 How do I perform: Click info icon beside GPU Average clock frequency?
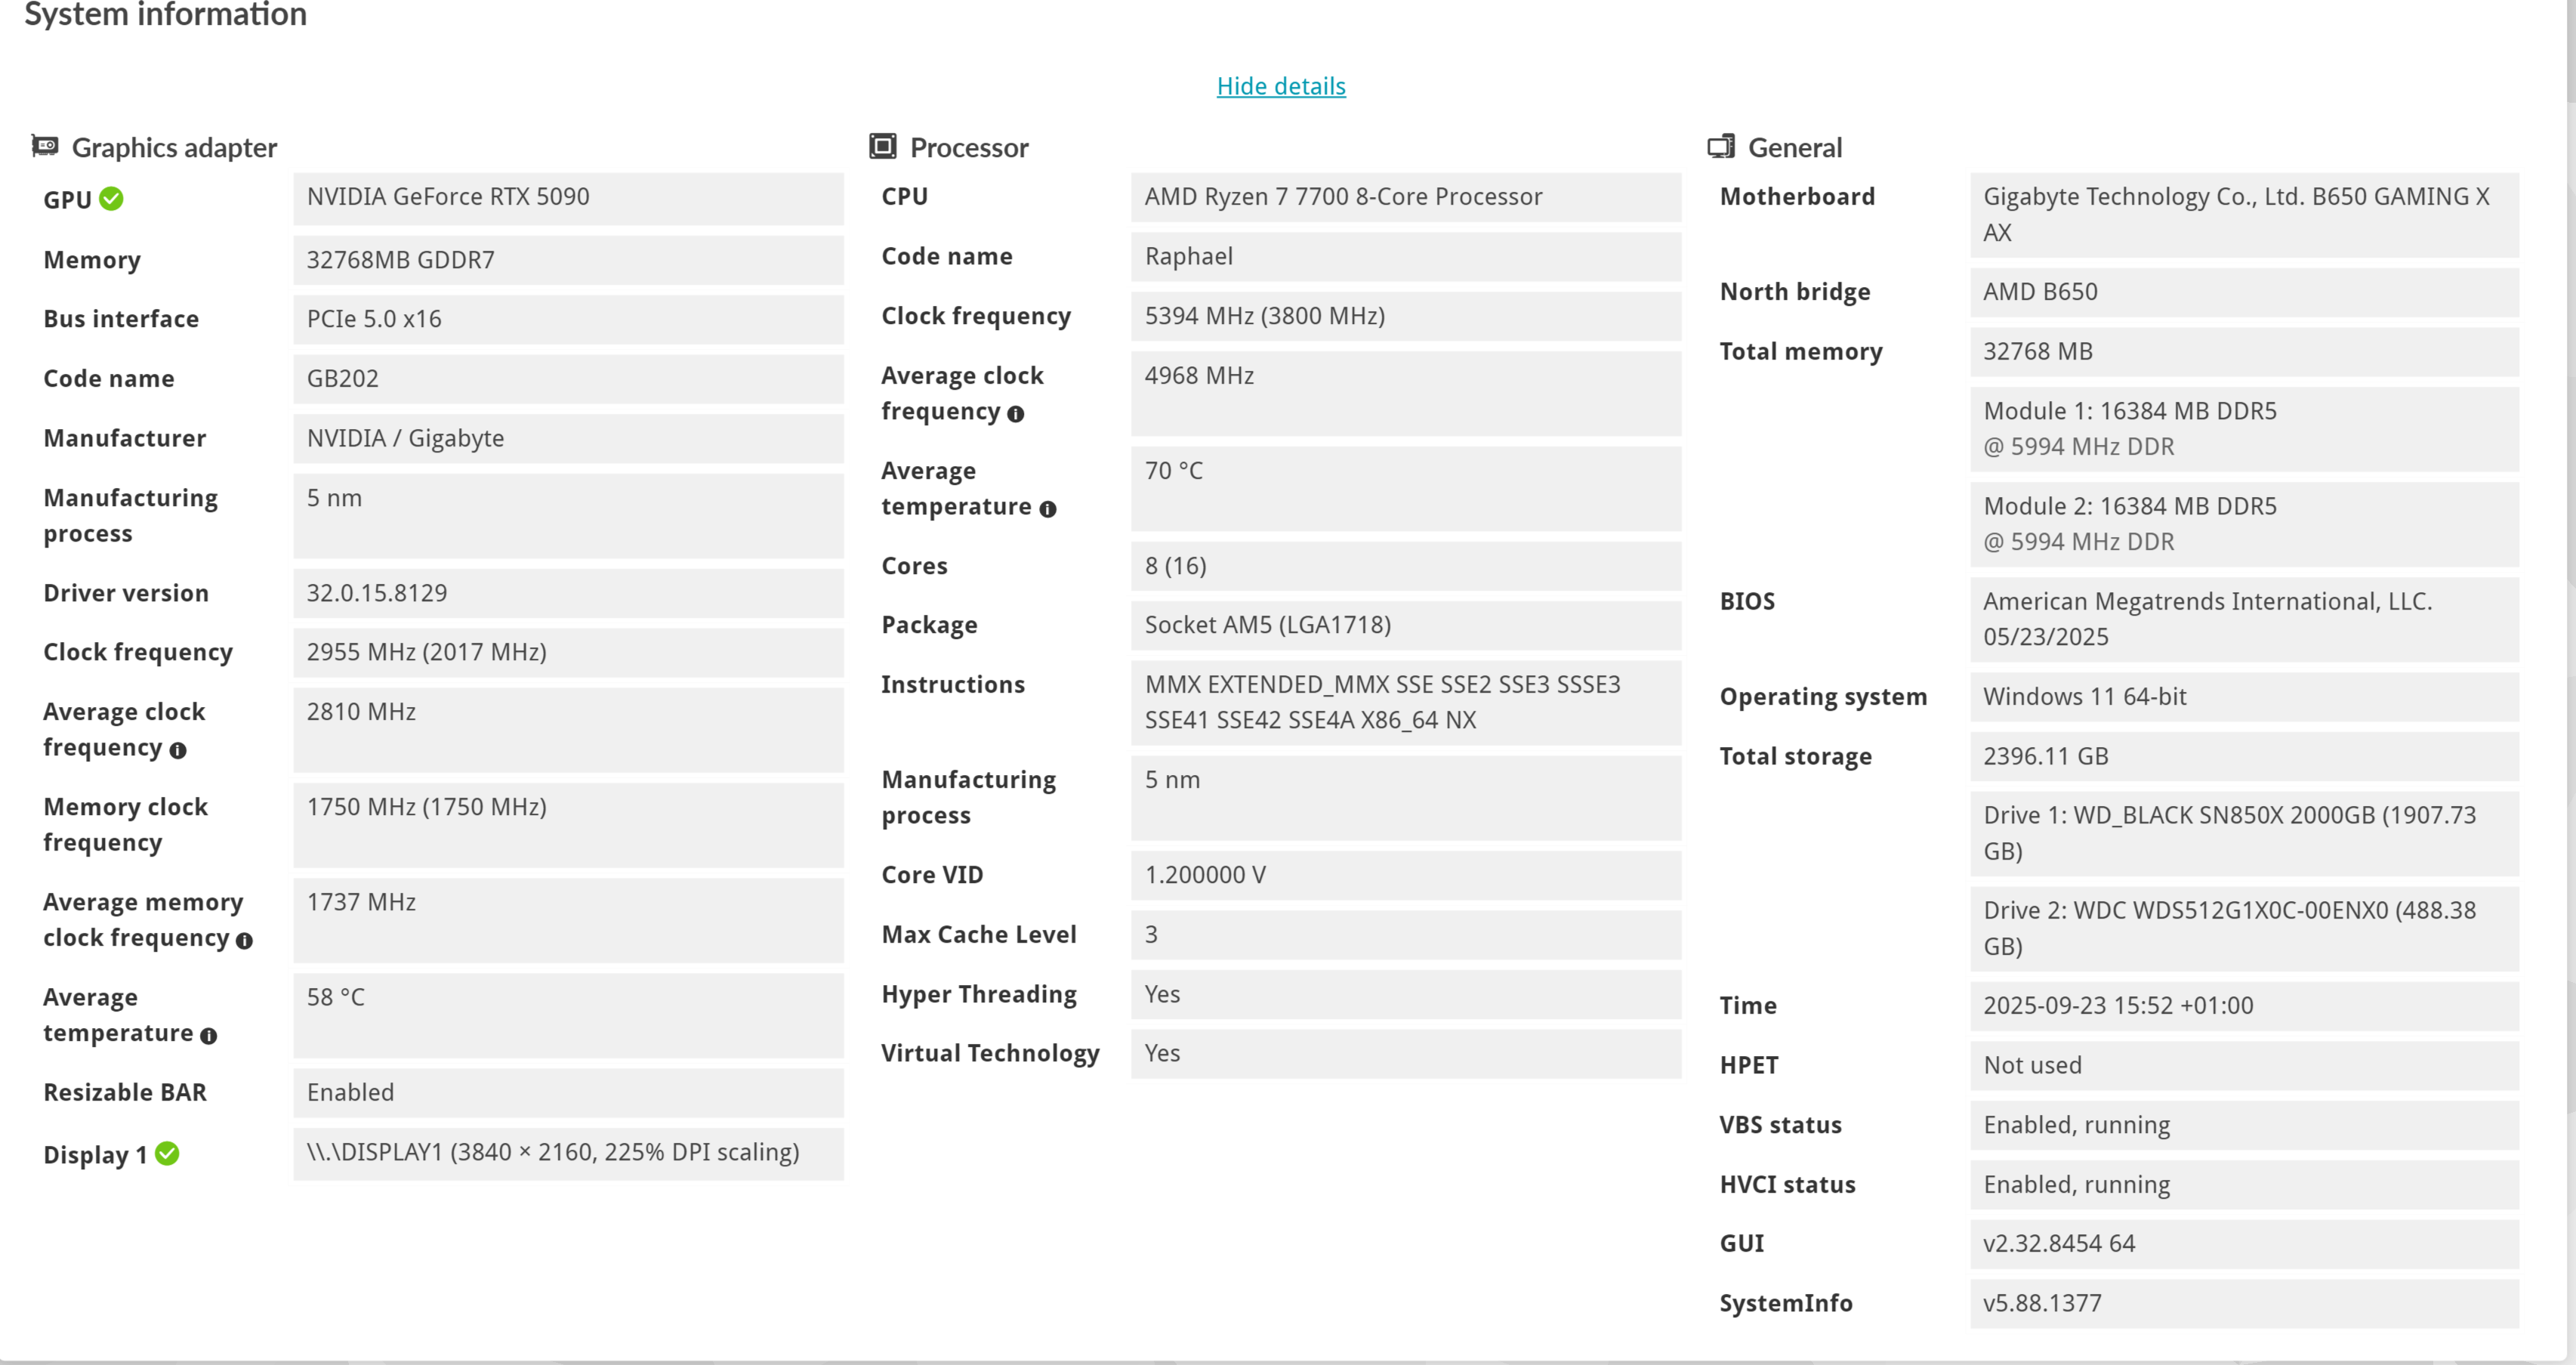click(x=178, y=750)
